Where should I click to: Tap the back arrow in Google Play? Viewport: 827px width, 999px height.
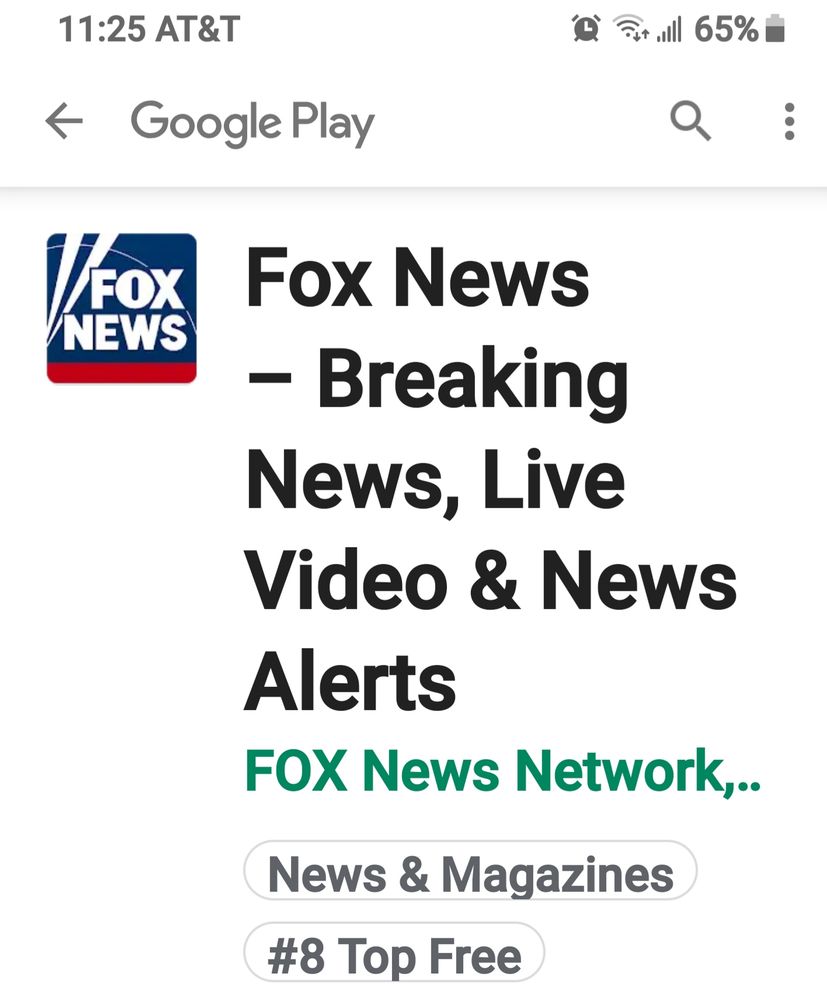(x=64, y=121)
